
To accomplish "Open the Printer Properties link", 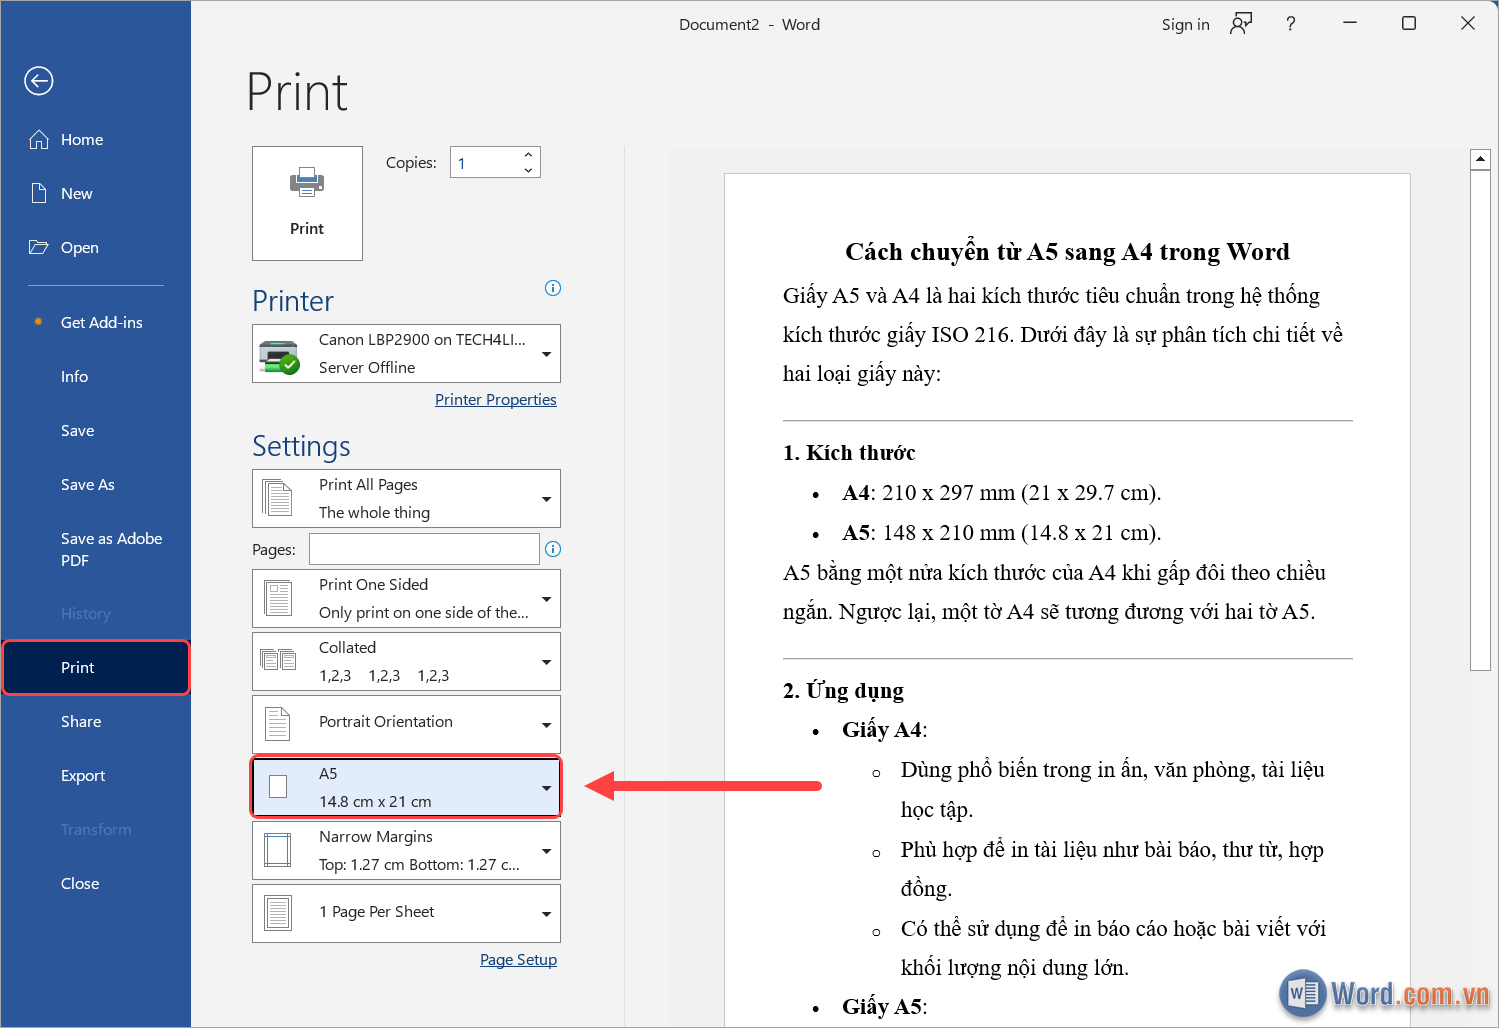I will (x=496, y=399).
